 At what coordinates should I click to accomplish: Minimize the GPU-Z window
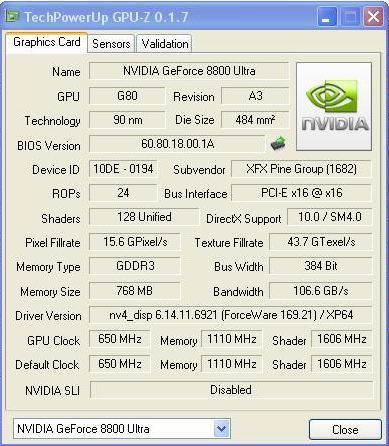(326, 17)
